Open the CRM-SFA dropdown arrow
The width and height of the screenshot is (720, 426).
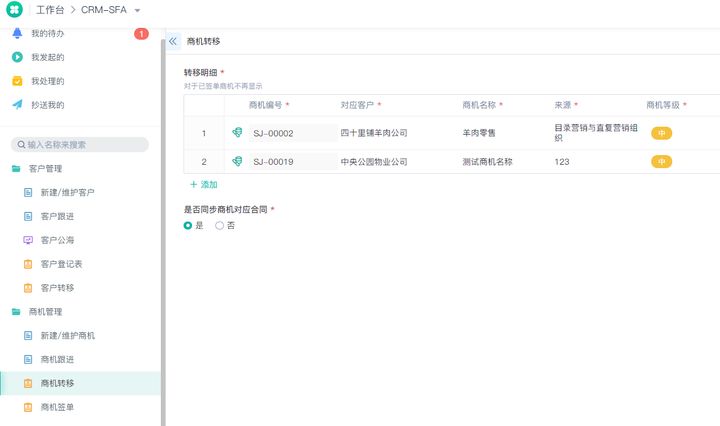(x=137, y=10)
